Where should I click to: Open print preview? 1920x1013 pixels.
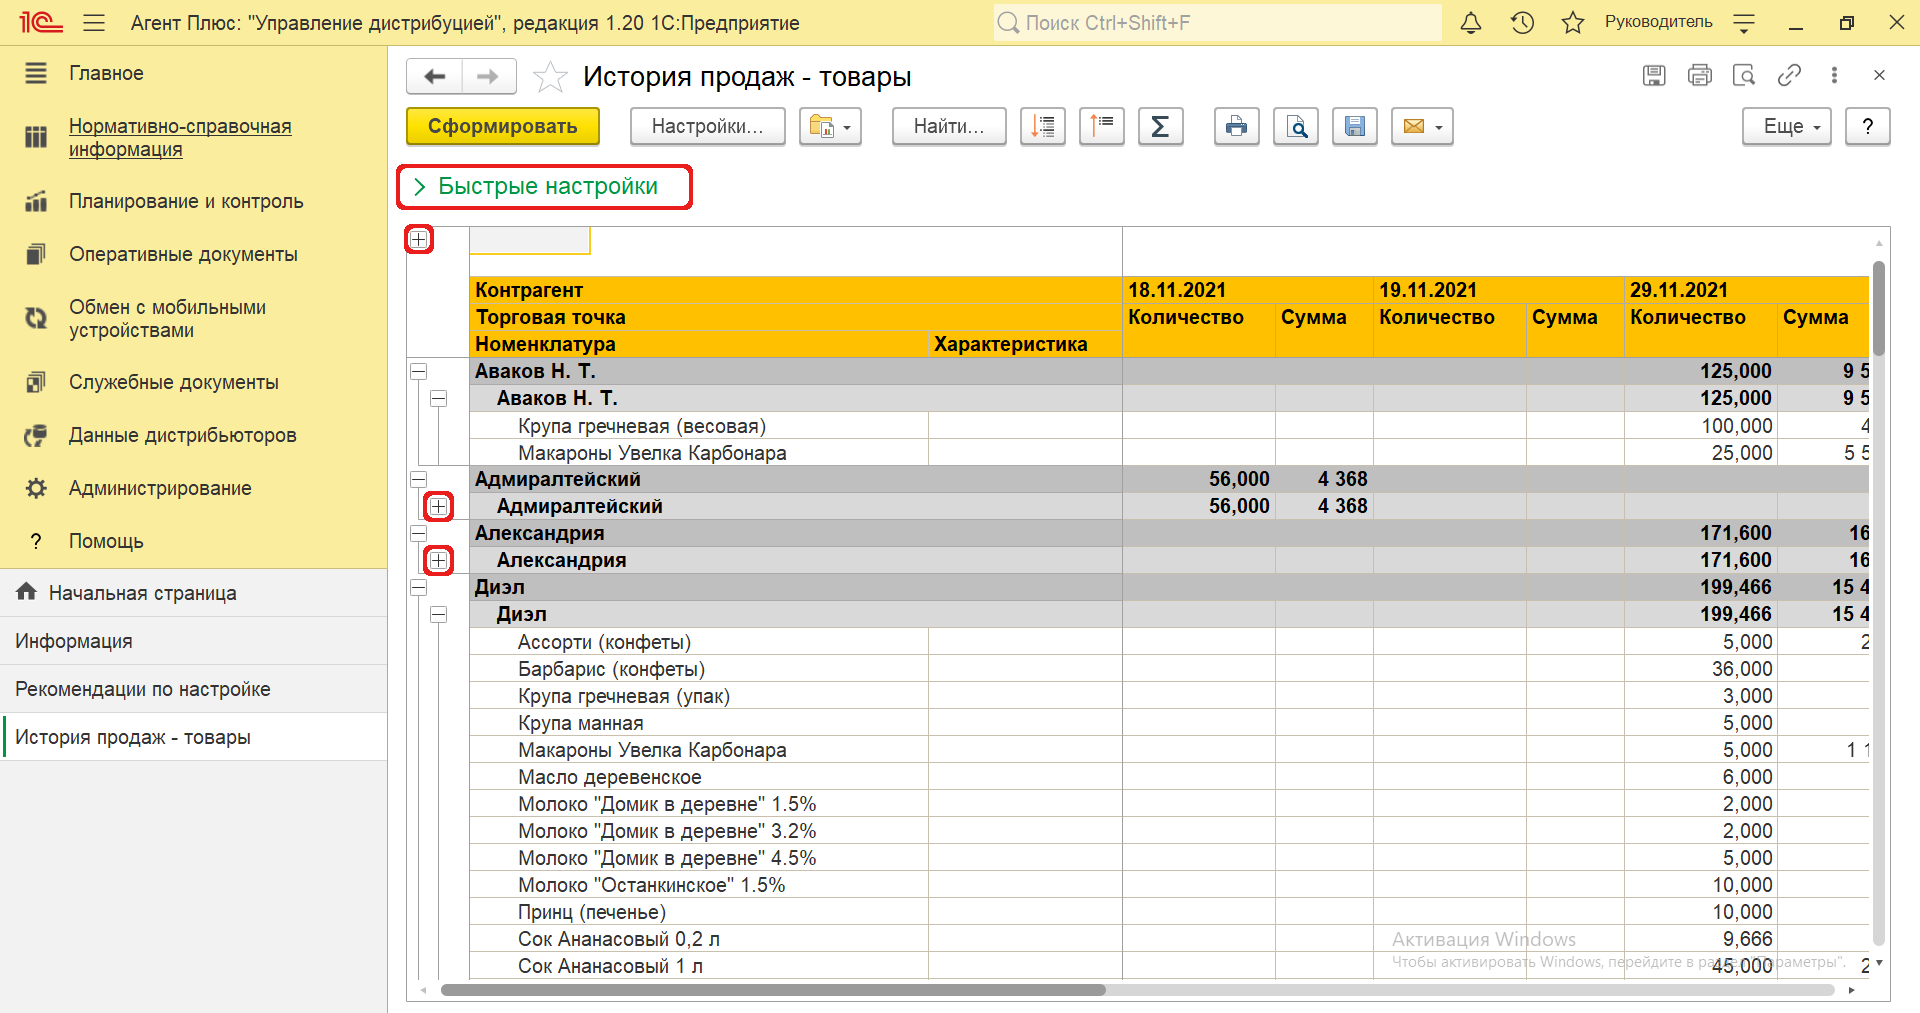[x=1296, y=126]
